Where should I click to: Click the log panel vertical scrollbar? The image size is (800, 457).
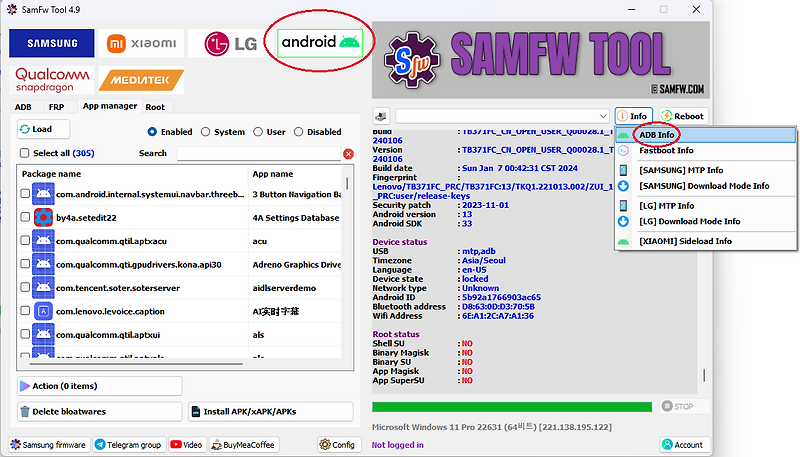click(704, 375)
